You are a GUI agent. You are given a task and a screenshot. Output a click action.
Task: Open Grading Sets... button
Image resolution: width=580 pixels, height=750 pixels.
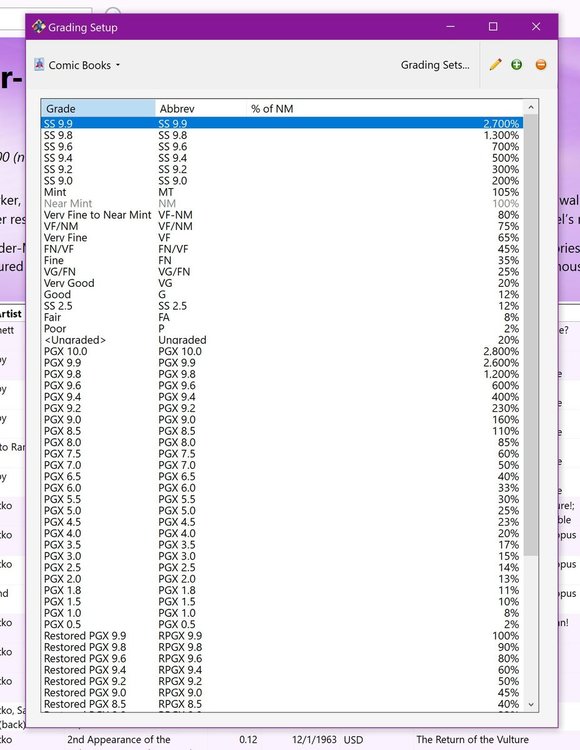pos(435,65)
